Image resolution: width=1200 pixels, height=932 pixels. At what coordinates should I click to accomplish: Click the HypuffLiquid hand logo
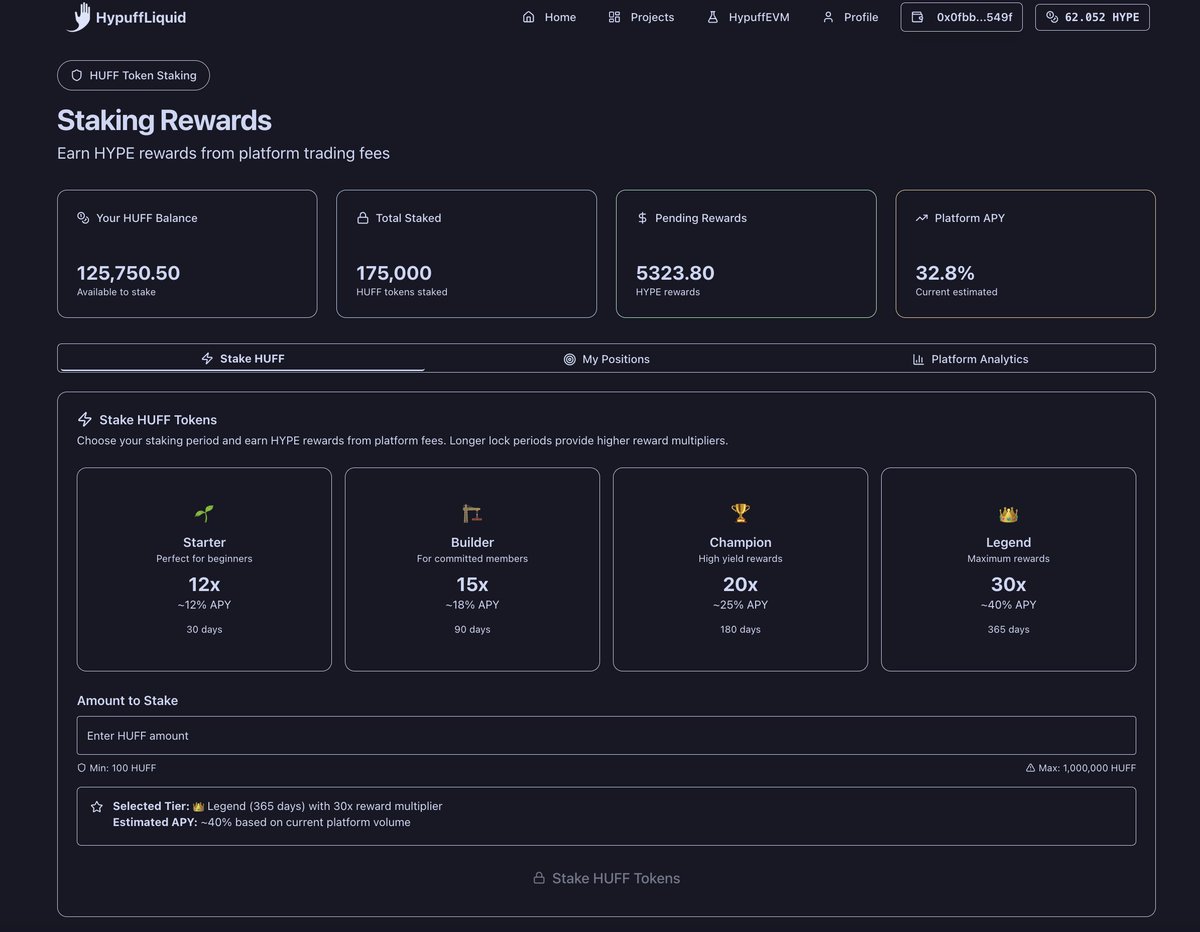pyautogui.click(x=79, y=17)
